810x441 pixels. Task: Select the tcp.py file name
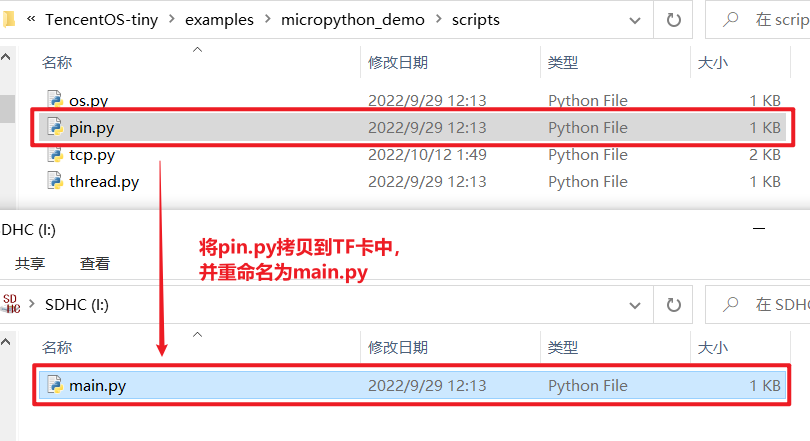[x=92, y=154]
